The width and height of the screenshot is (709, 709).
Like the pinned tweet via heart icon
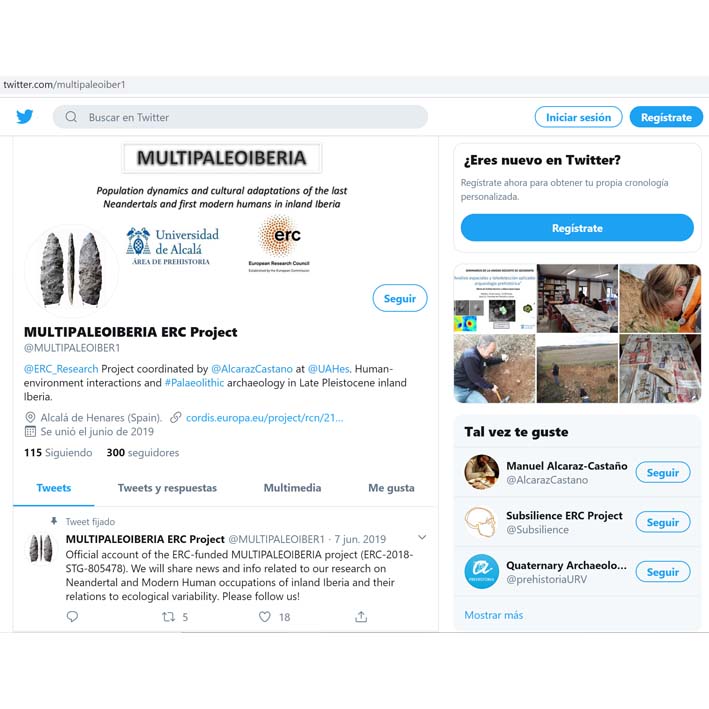point(265,616)
